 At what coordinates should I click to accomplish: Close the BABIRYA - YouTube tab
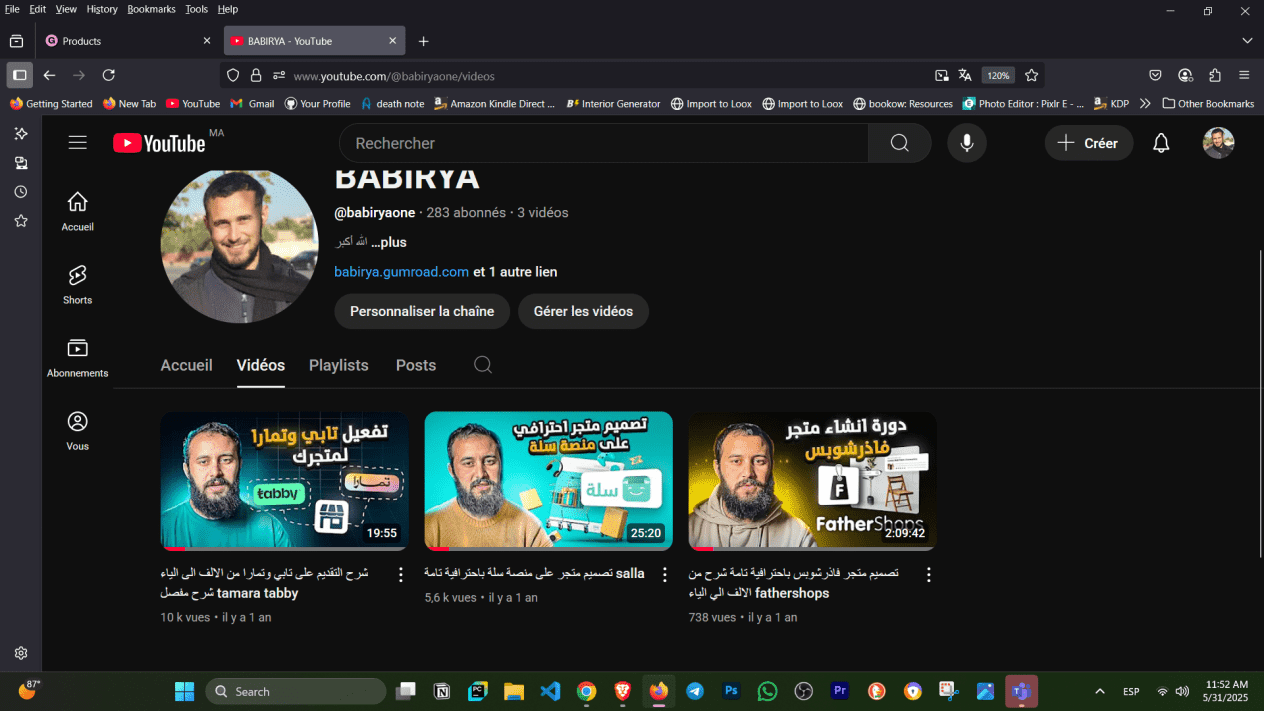pos(393,41)
